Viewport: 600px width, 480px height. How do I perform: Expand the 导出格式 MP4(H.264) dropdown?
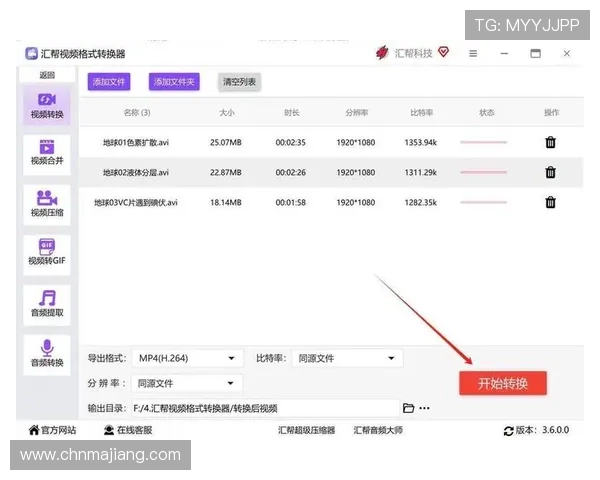tap(188, 358)
